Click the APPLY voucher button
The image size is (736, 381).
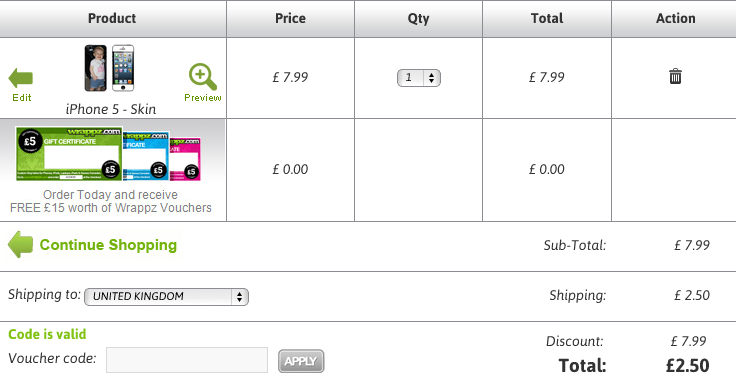pyautogui.click(x=301, y=361)
